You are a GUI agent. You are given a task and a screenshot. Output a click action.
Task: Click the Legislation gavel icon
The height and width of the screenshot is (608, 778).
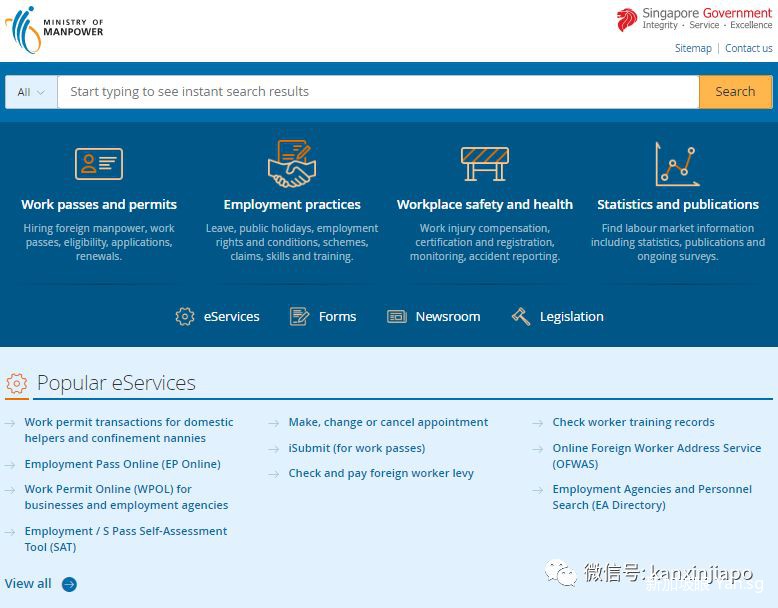[x=521, y=317]
